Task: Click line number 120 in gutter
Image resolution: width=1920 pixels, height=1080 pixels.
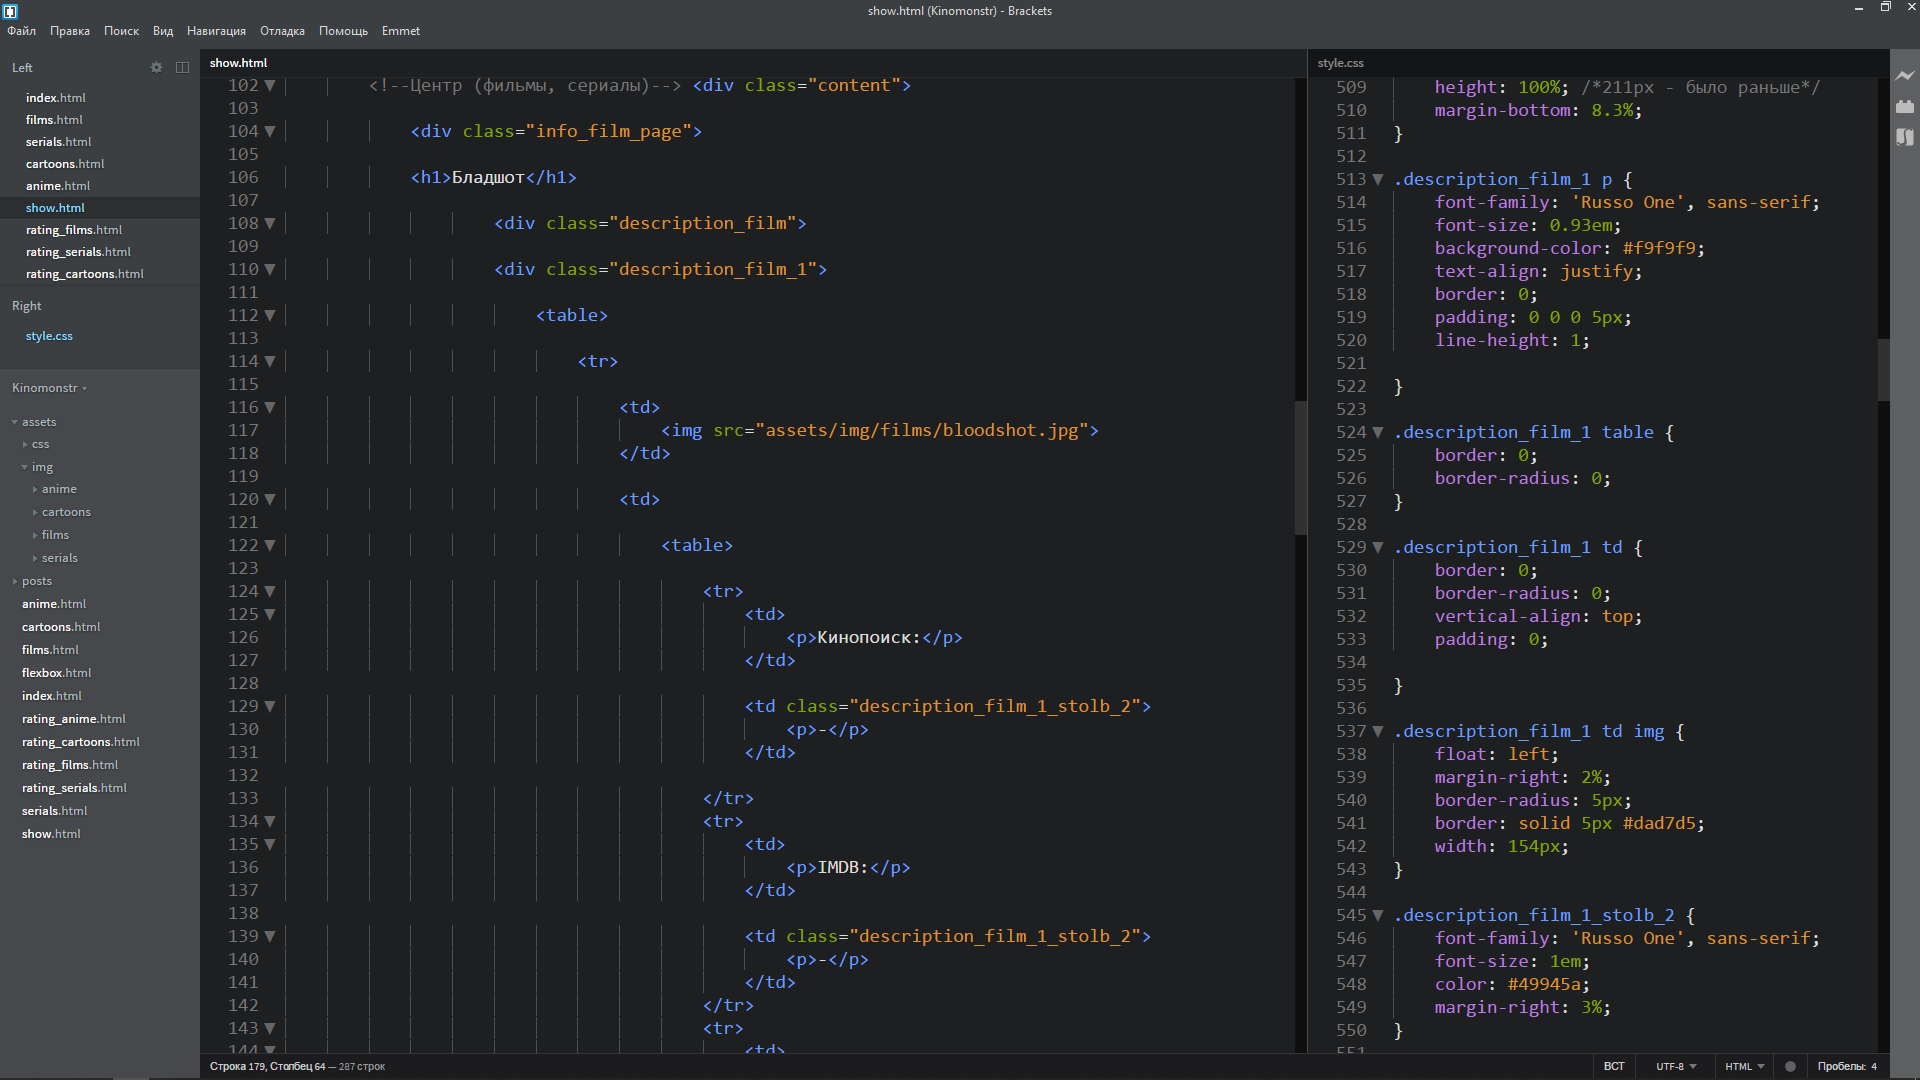Action: 243,499
